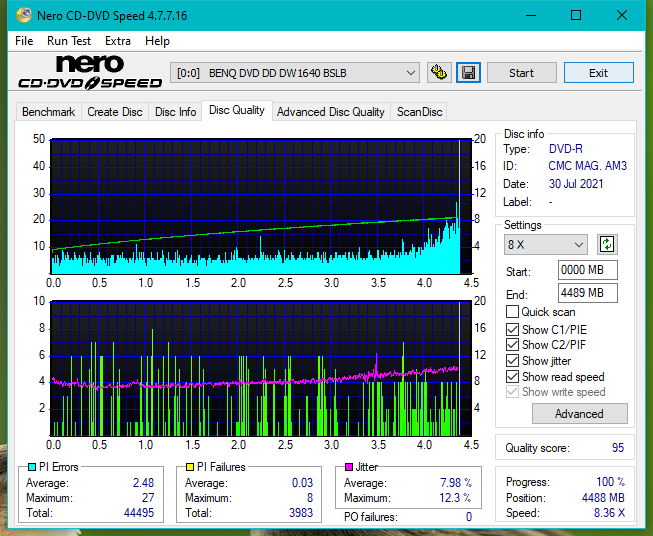Image resolution: width=653 pixels, height=536 pixels.
Task: Click the Position value 4488 MB
Action: point(603,498)
